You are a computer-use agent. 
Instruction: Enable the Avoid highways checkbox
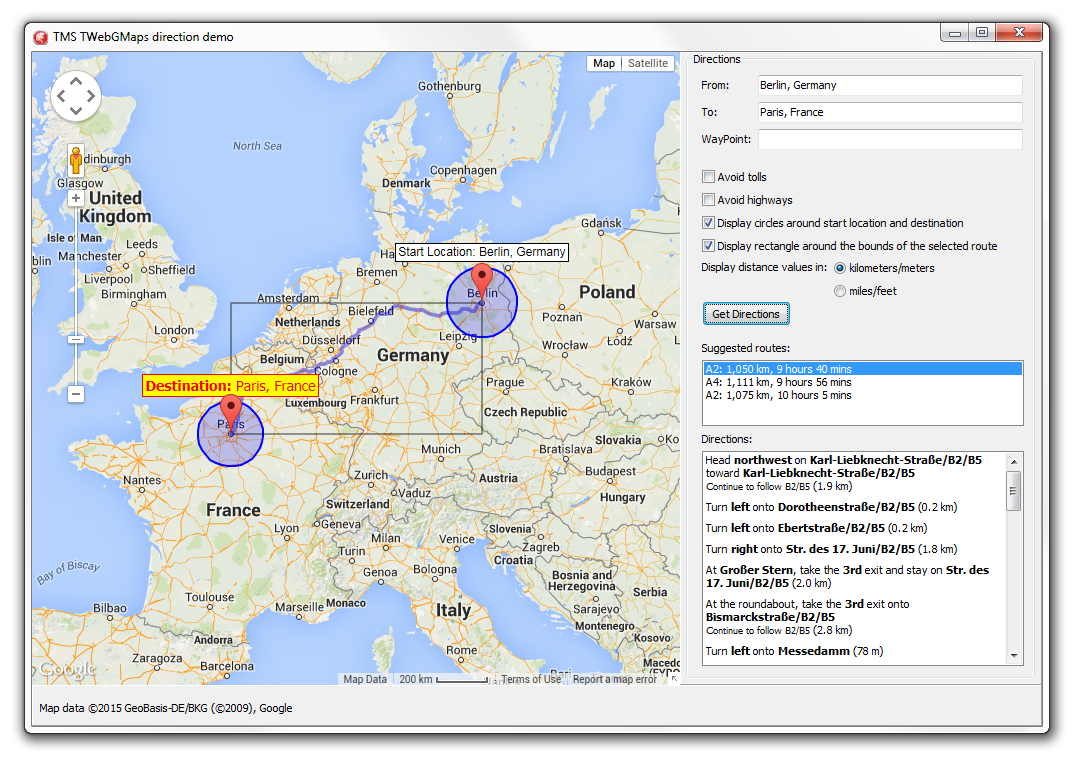click(x=708, y=200)
